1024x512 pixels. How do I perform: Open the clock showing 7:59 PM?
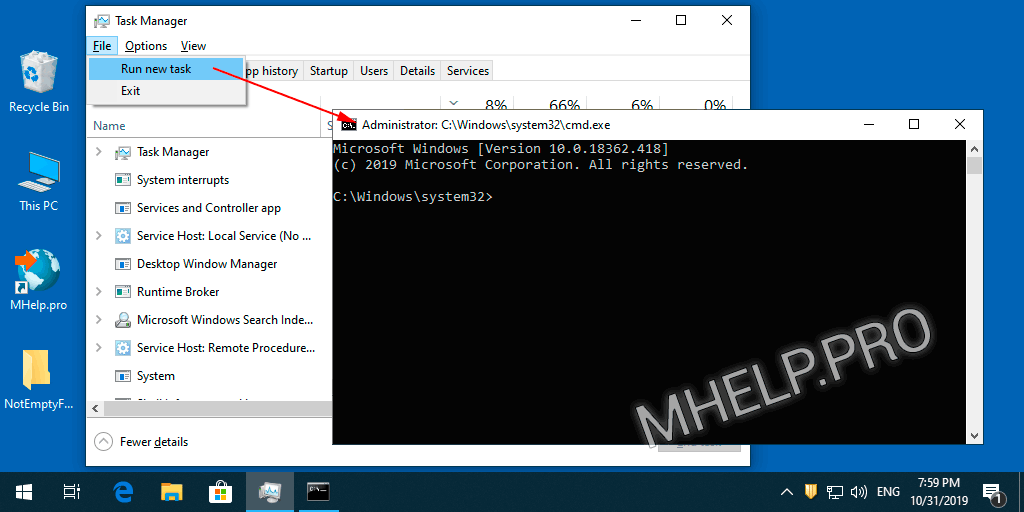938,492
